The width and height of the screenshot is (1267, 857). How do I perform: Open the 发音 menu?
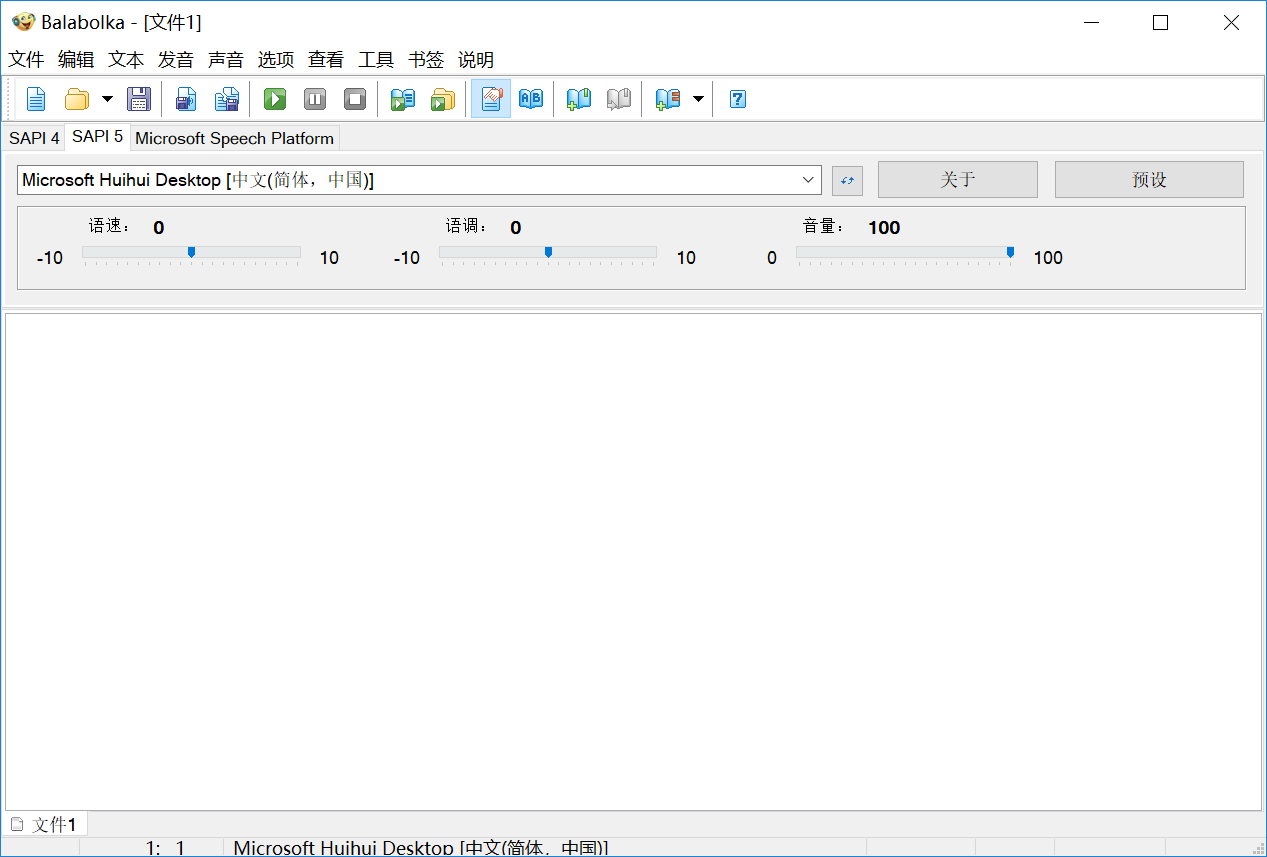[x=176, y=60]
